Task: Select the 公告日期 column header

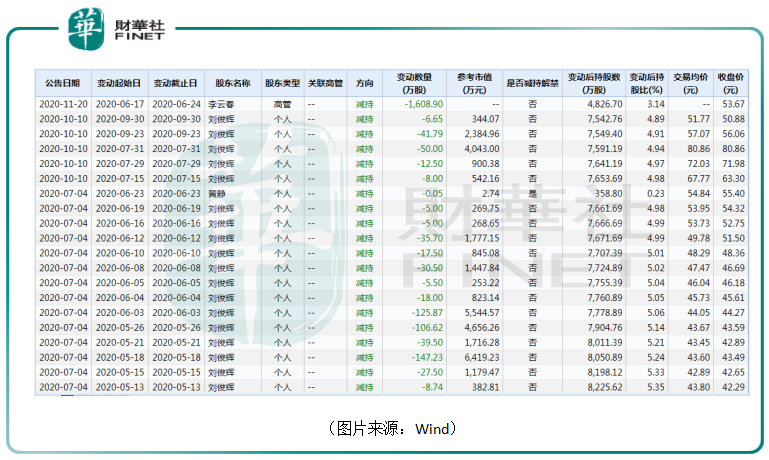Action: (63, 83)
